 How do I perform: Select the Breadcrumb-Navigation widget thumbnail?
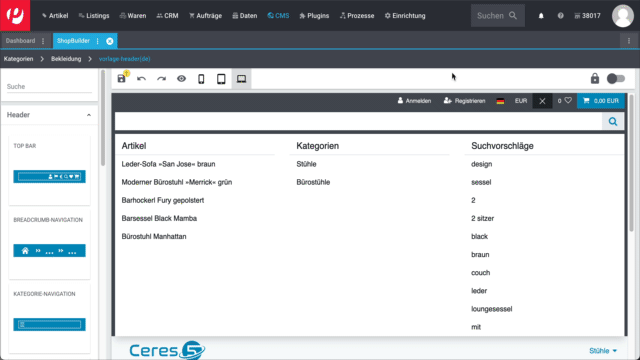coord(49,251)
